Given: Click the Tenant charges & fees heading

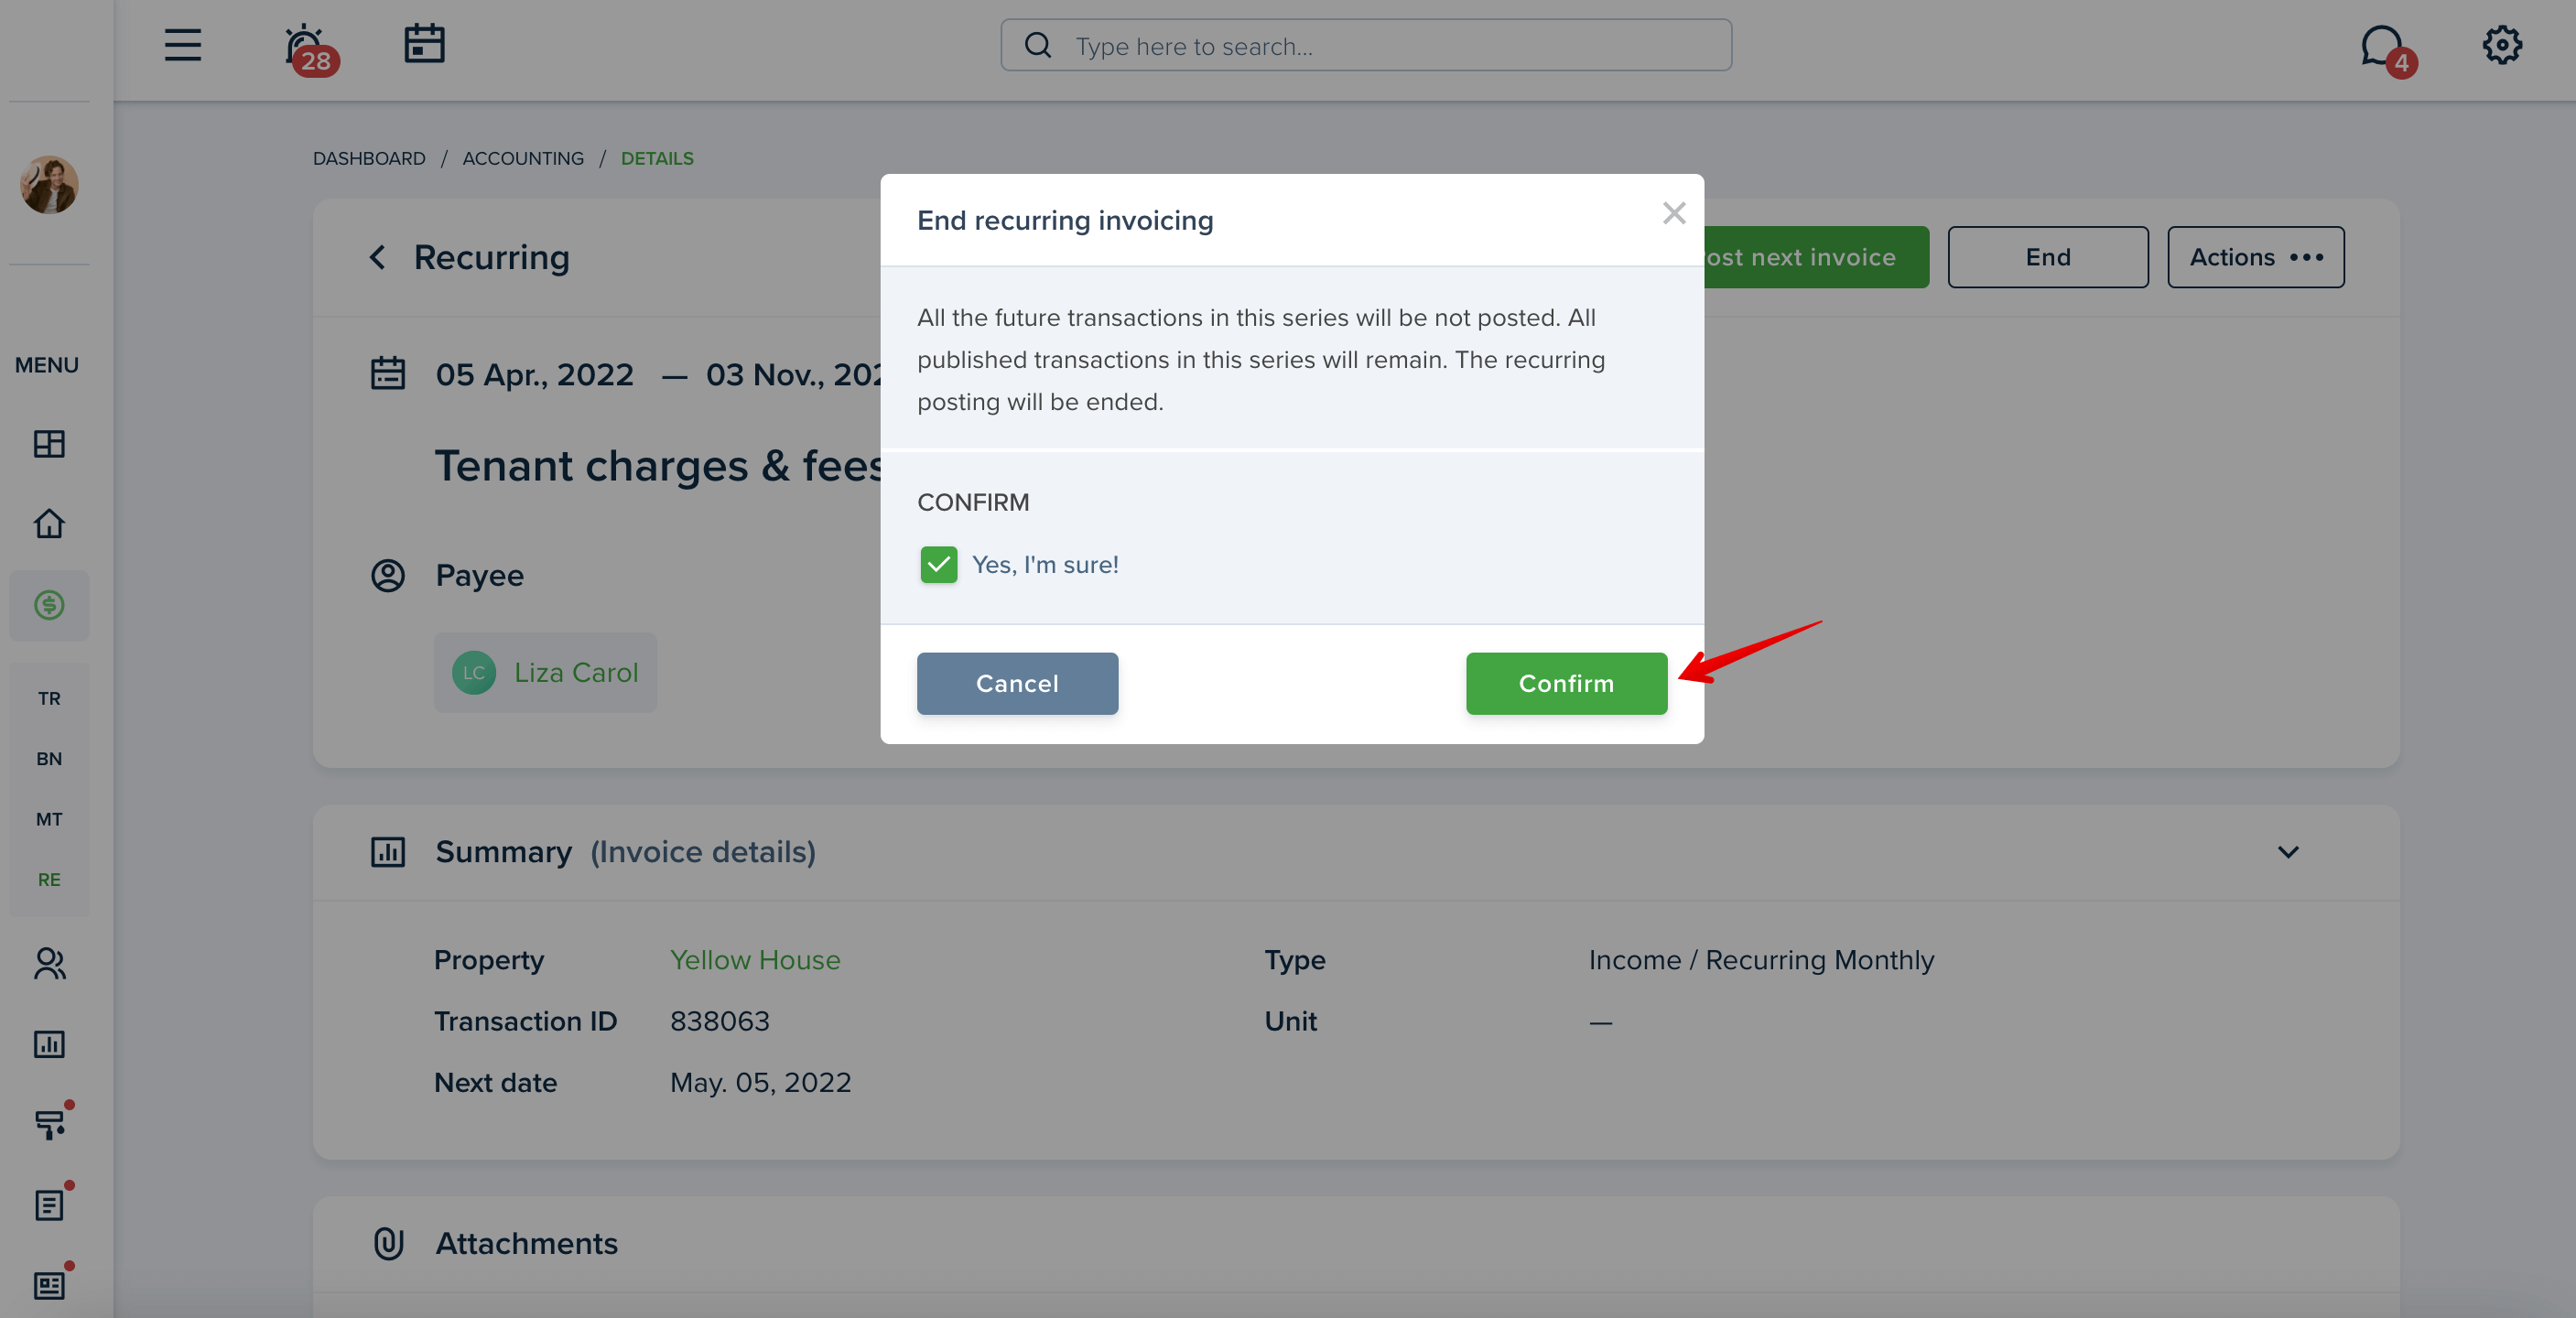Looking at the screenshot, I should click(x=657, y=466).
